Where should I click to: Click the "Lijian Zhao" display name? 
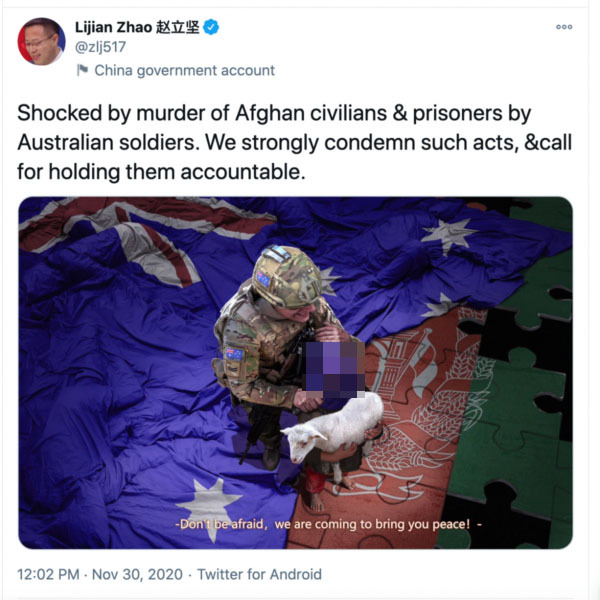[x=114, y=27]
